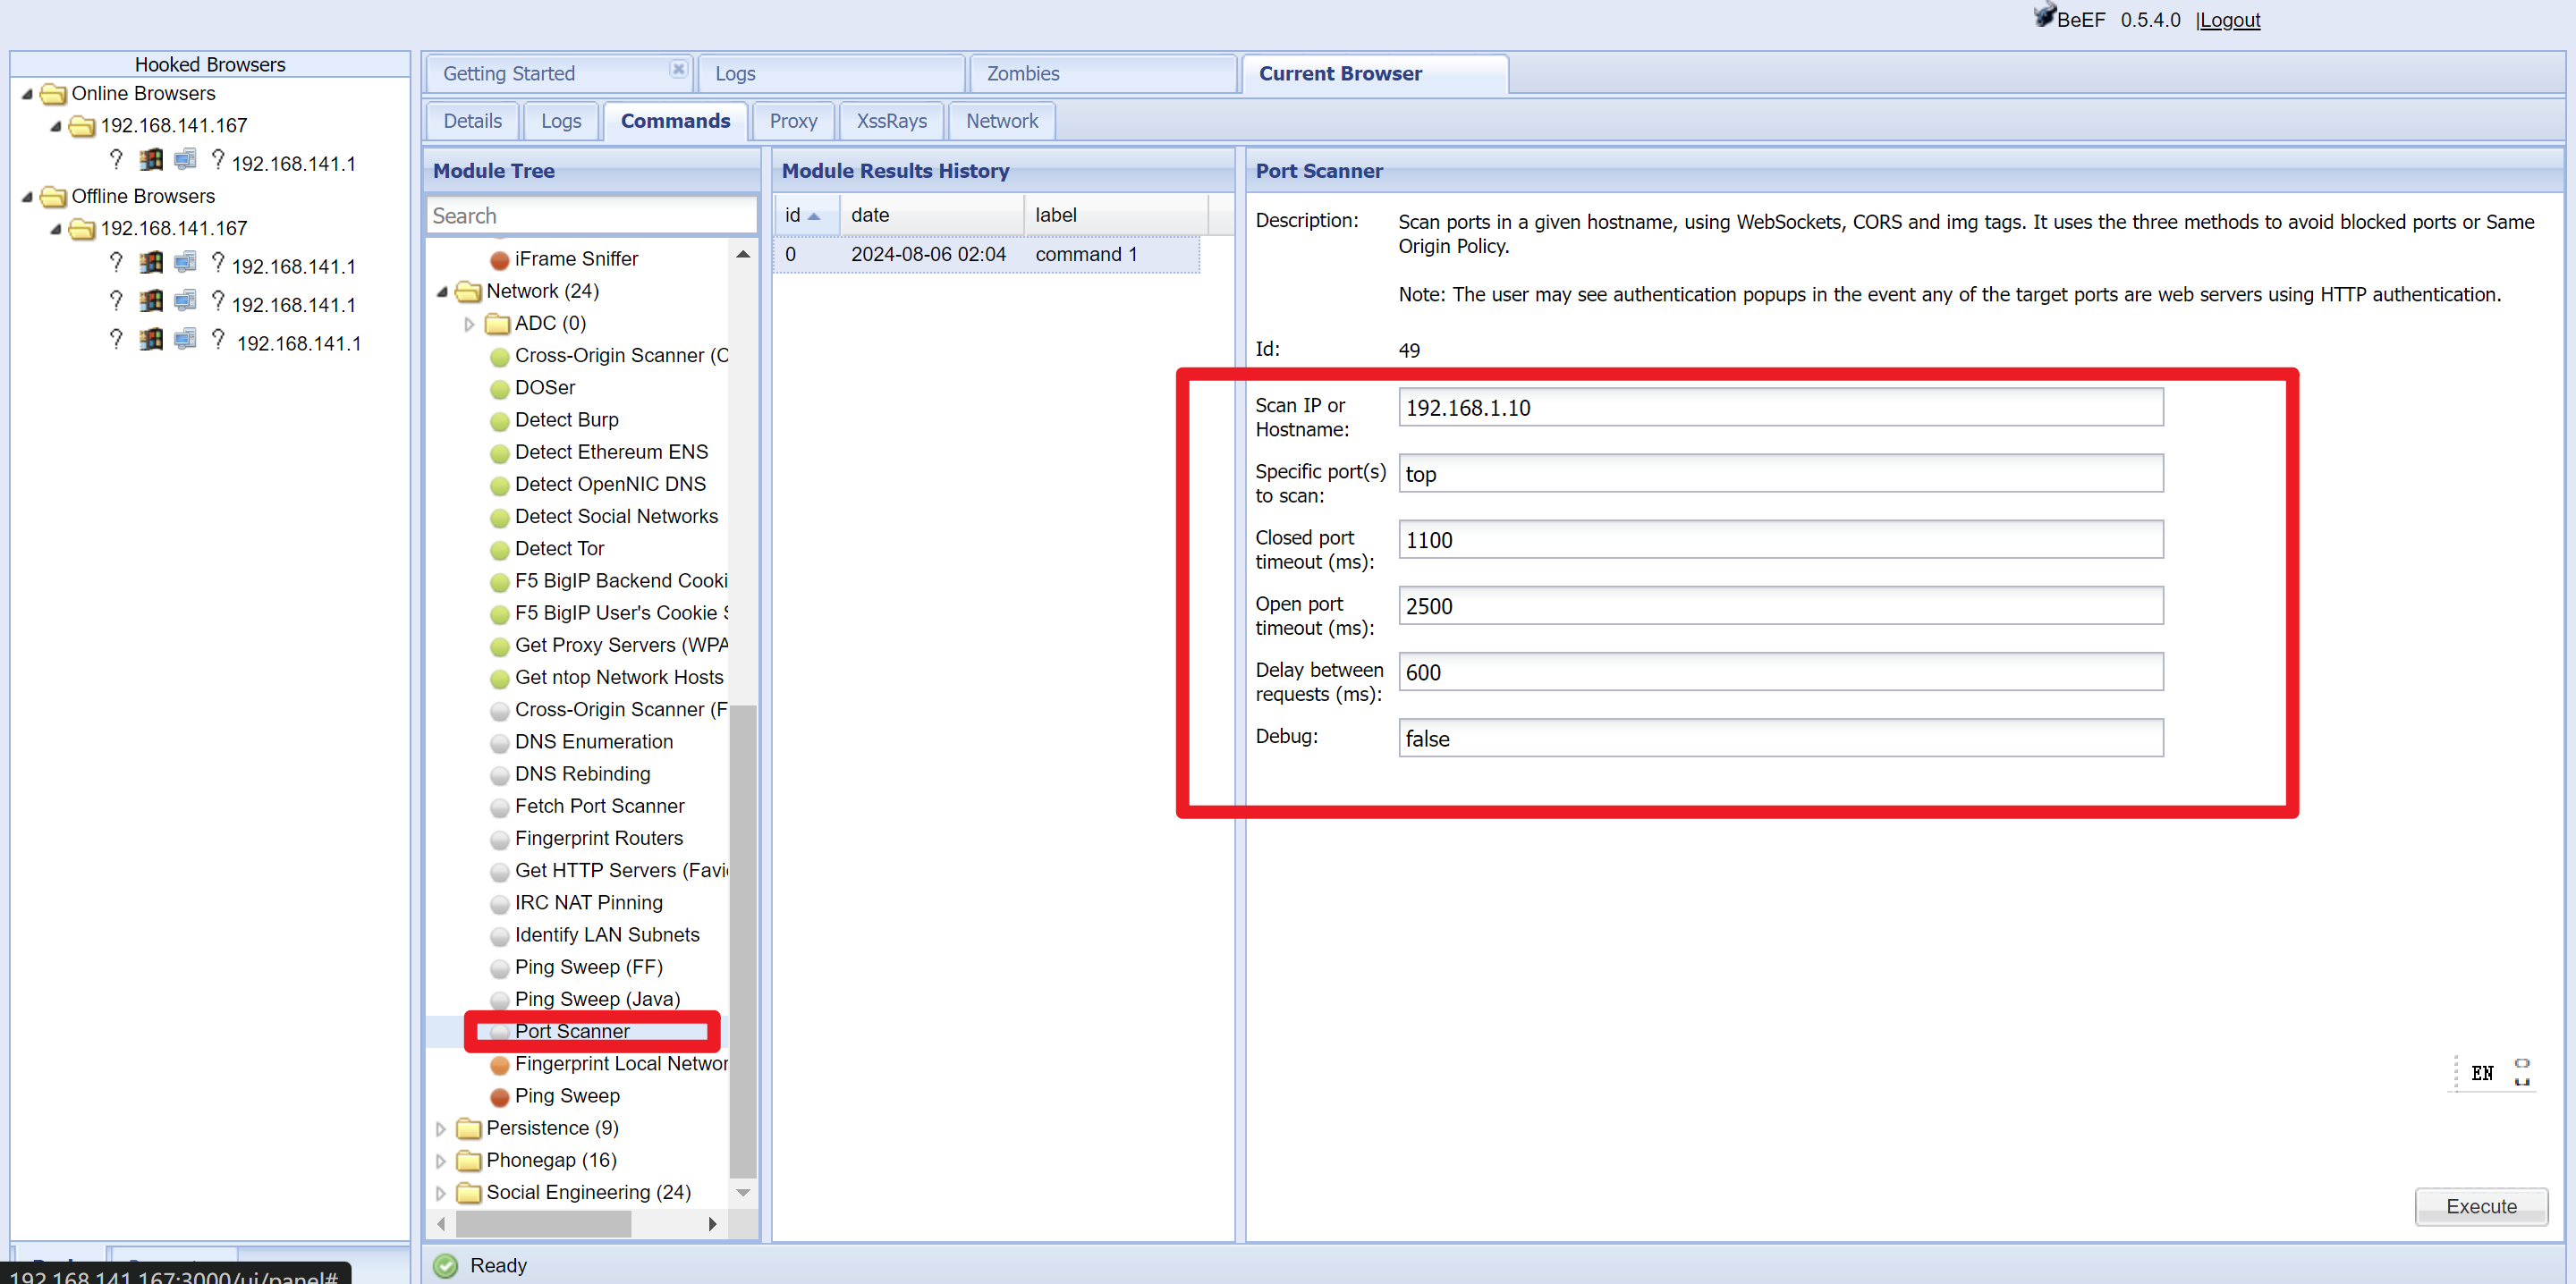Open the Network sub-tab

pos(1002,121)
